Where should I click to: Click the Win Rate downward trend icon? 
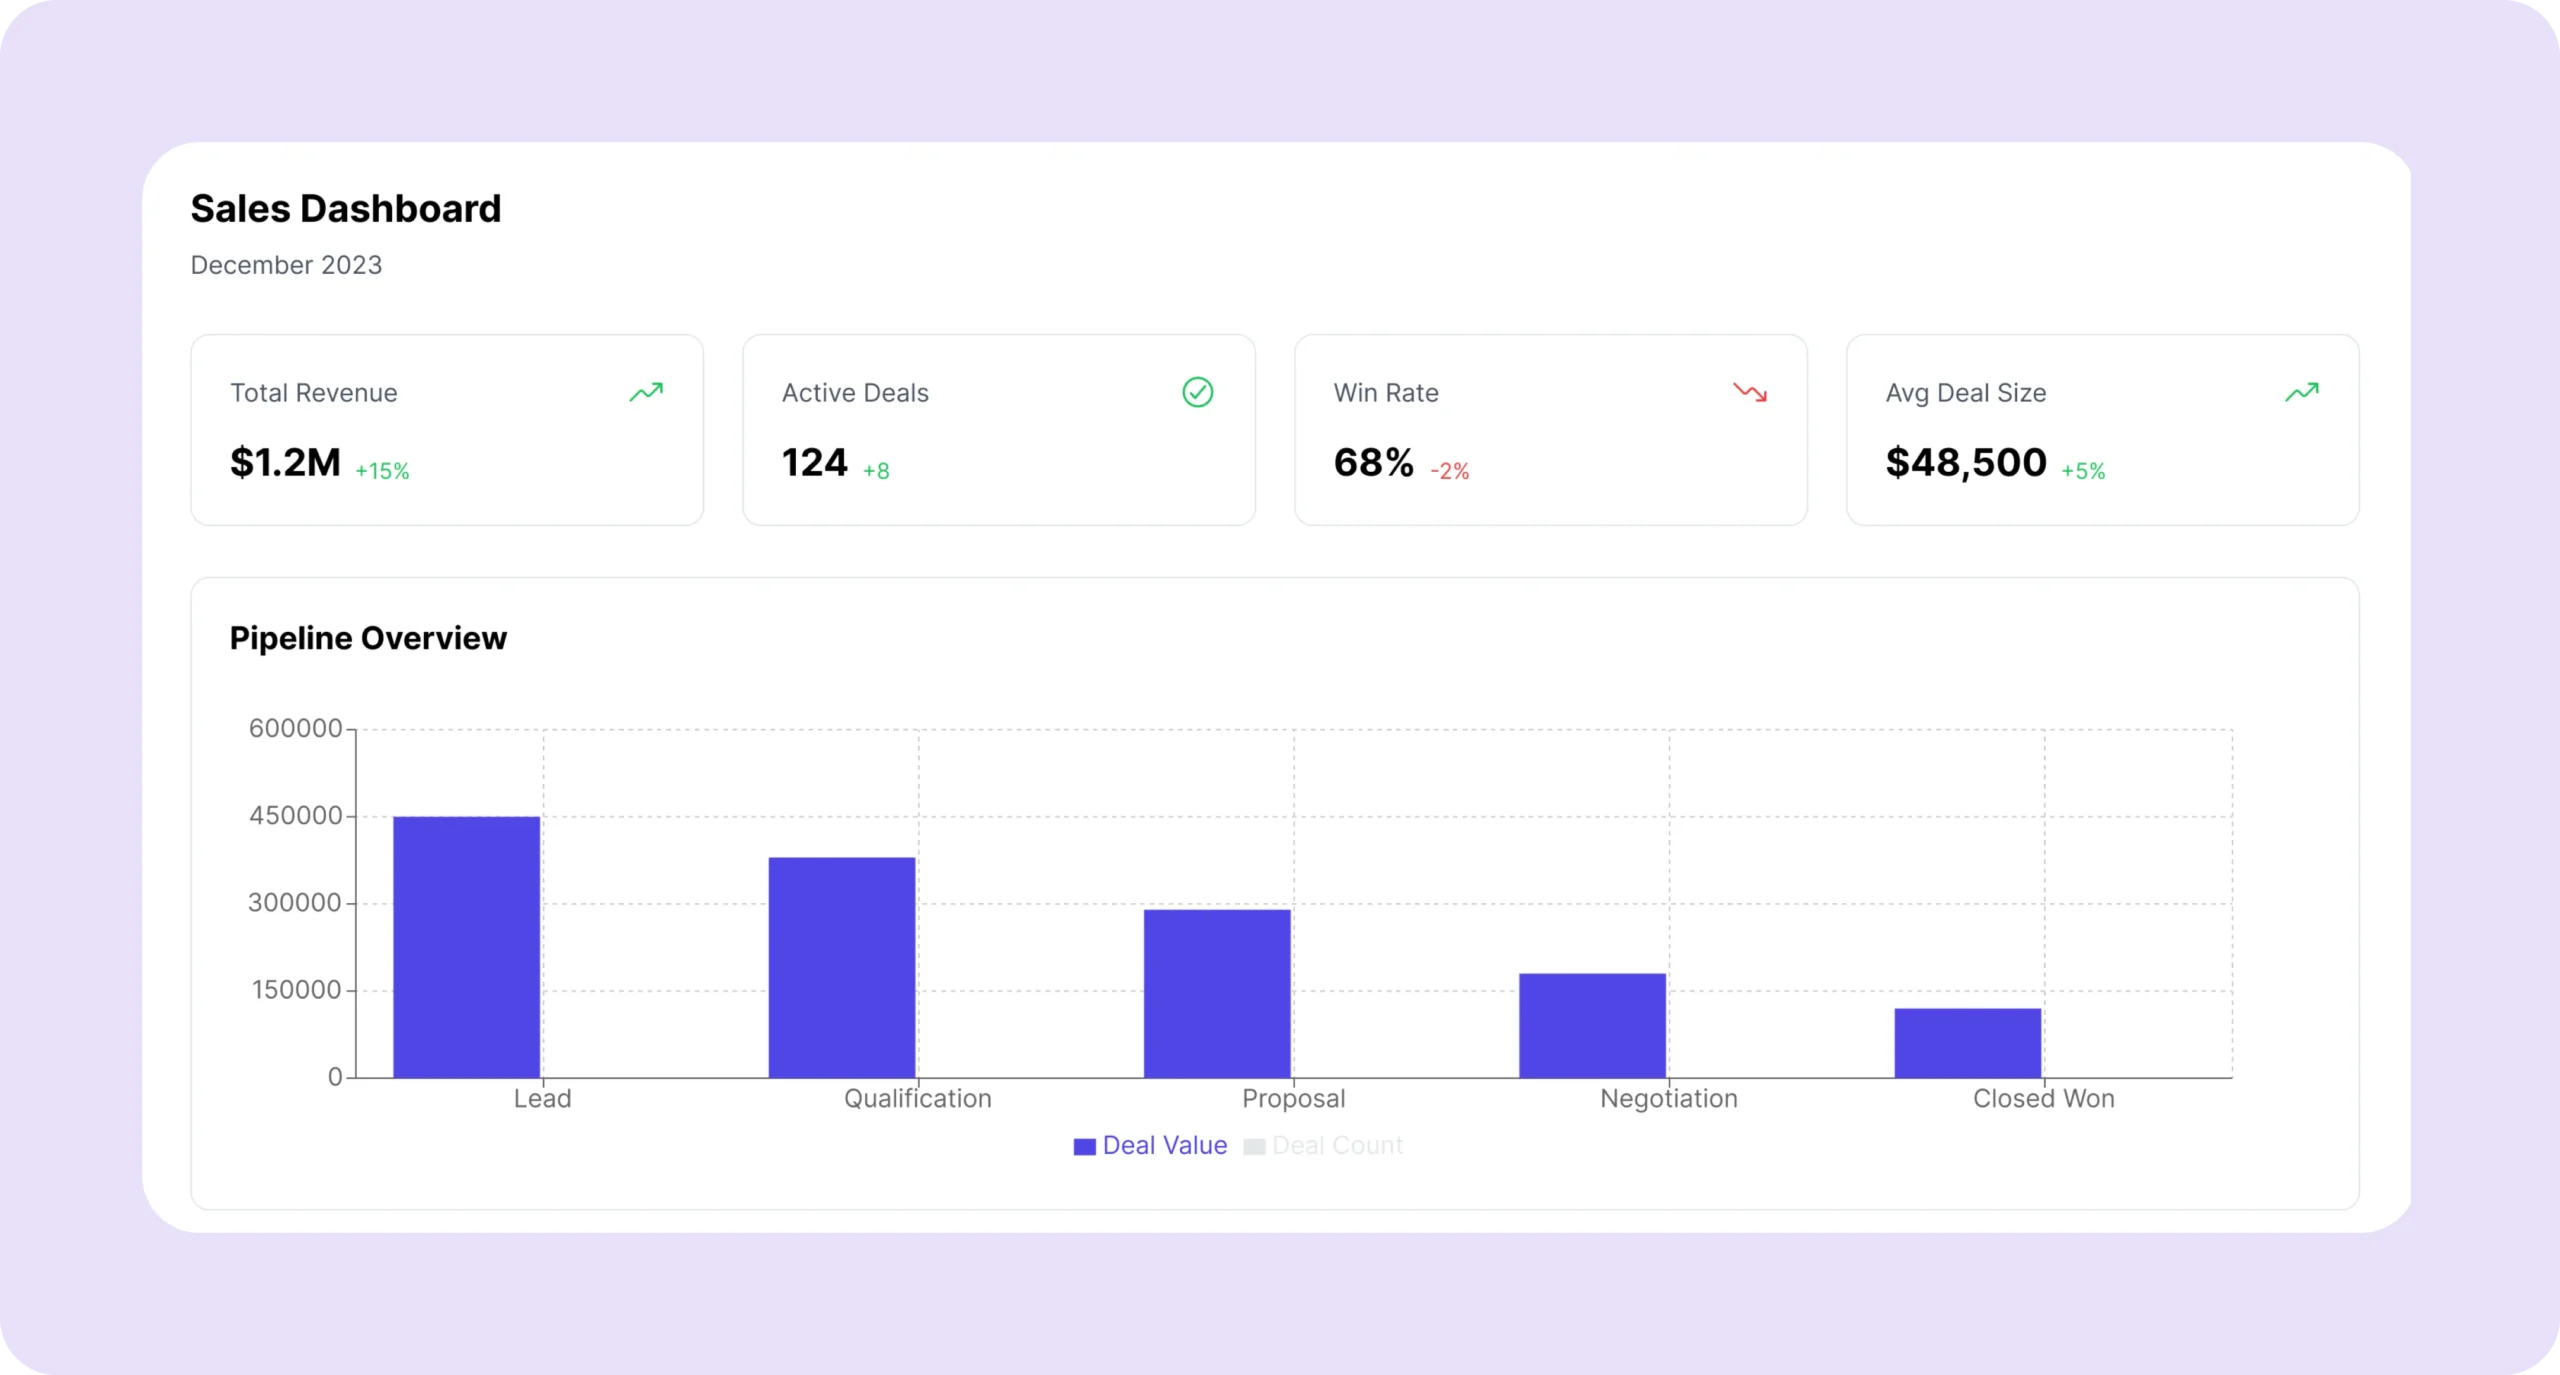[x=1749, y=392]
